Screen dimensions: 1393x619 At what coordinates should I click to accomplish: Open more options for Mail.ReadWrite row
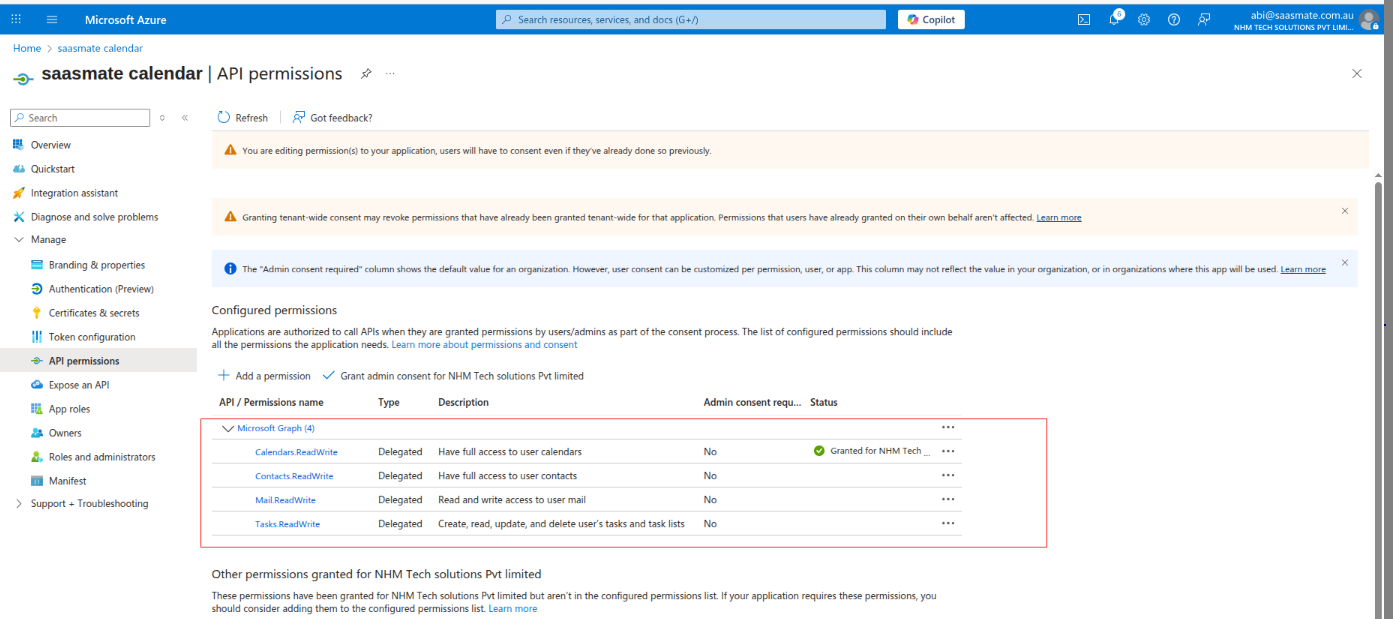pyautogui.click(x=948, y=500)
